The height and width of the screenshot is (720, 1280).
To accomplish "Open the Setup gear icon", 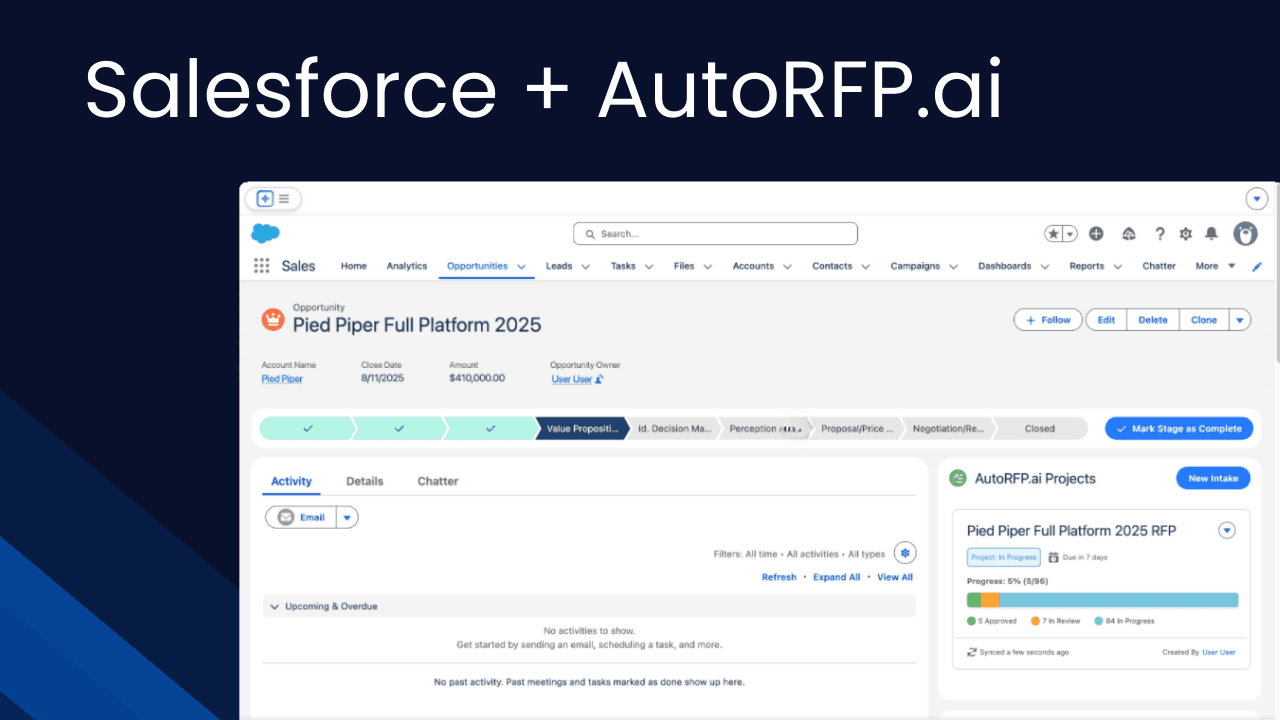I will [x=1186, y=234].
